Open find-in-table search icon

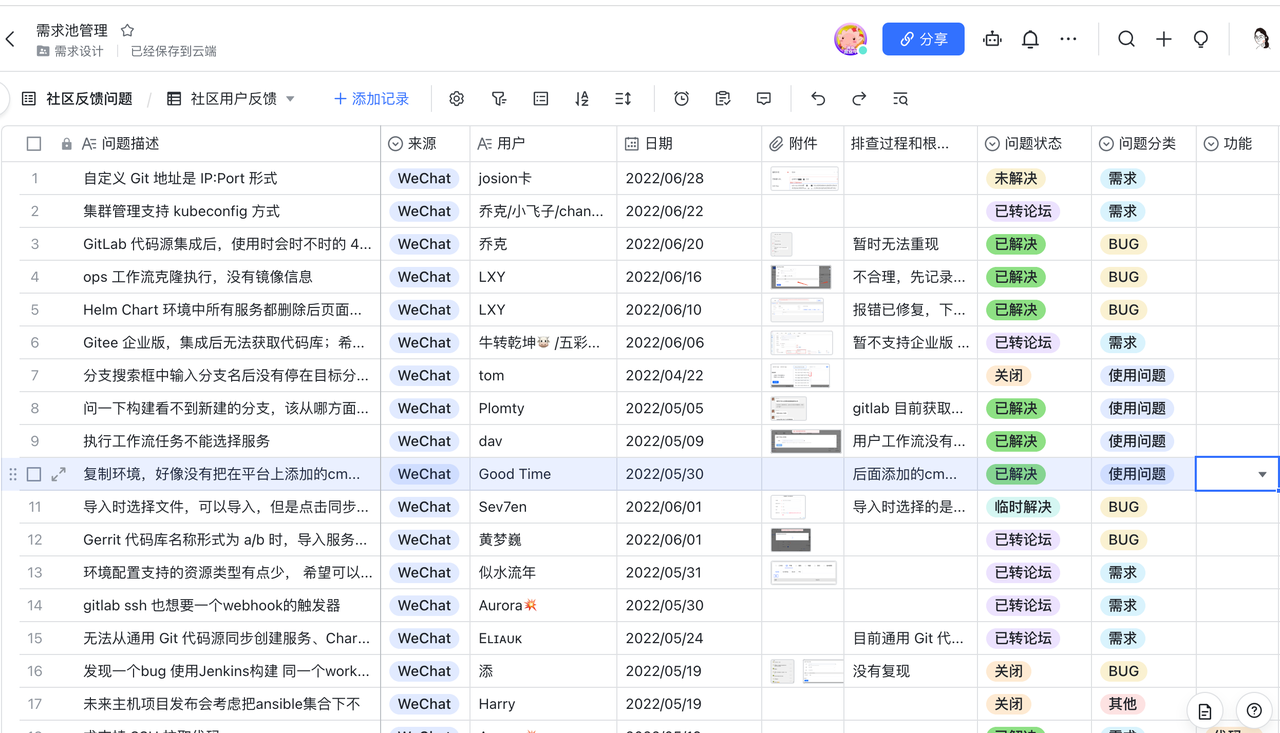[900, 99]
